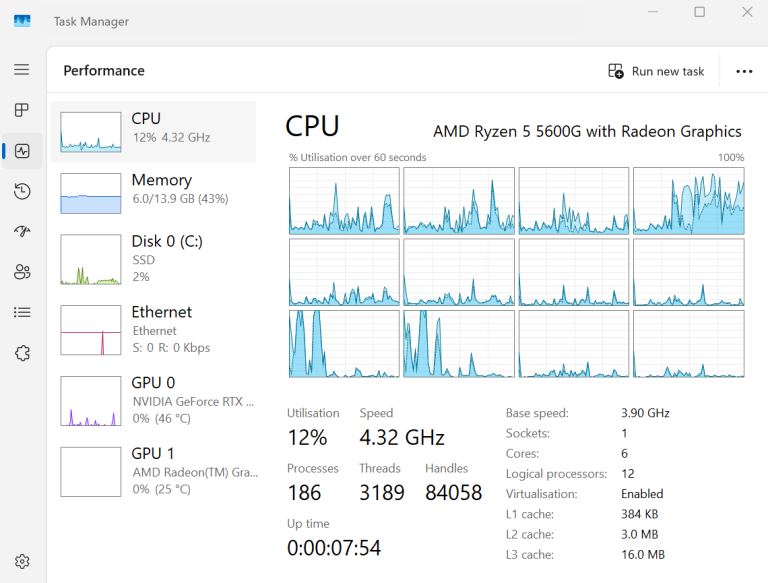Viewport: 768px width, 583px height.
Task: Select GPU 0 NVIDIA GeForce entry
Action: click(153, 400)
